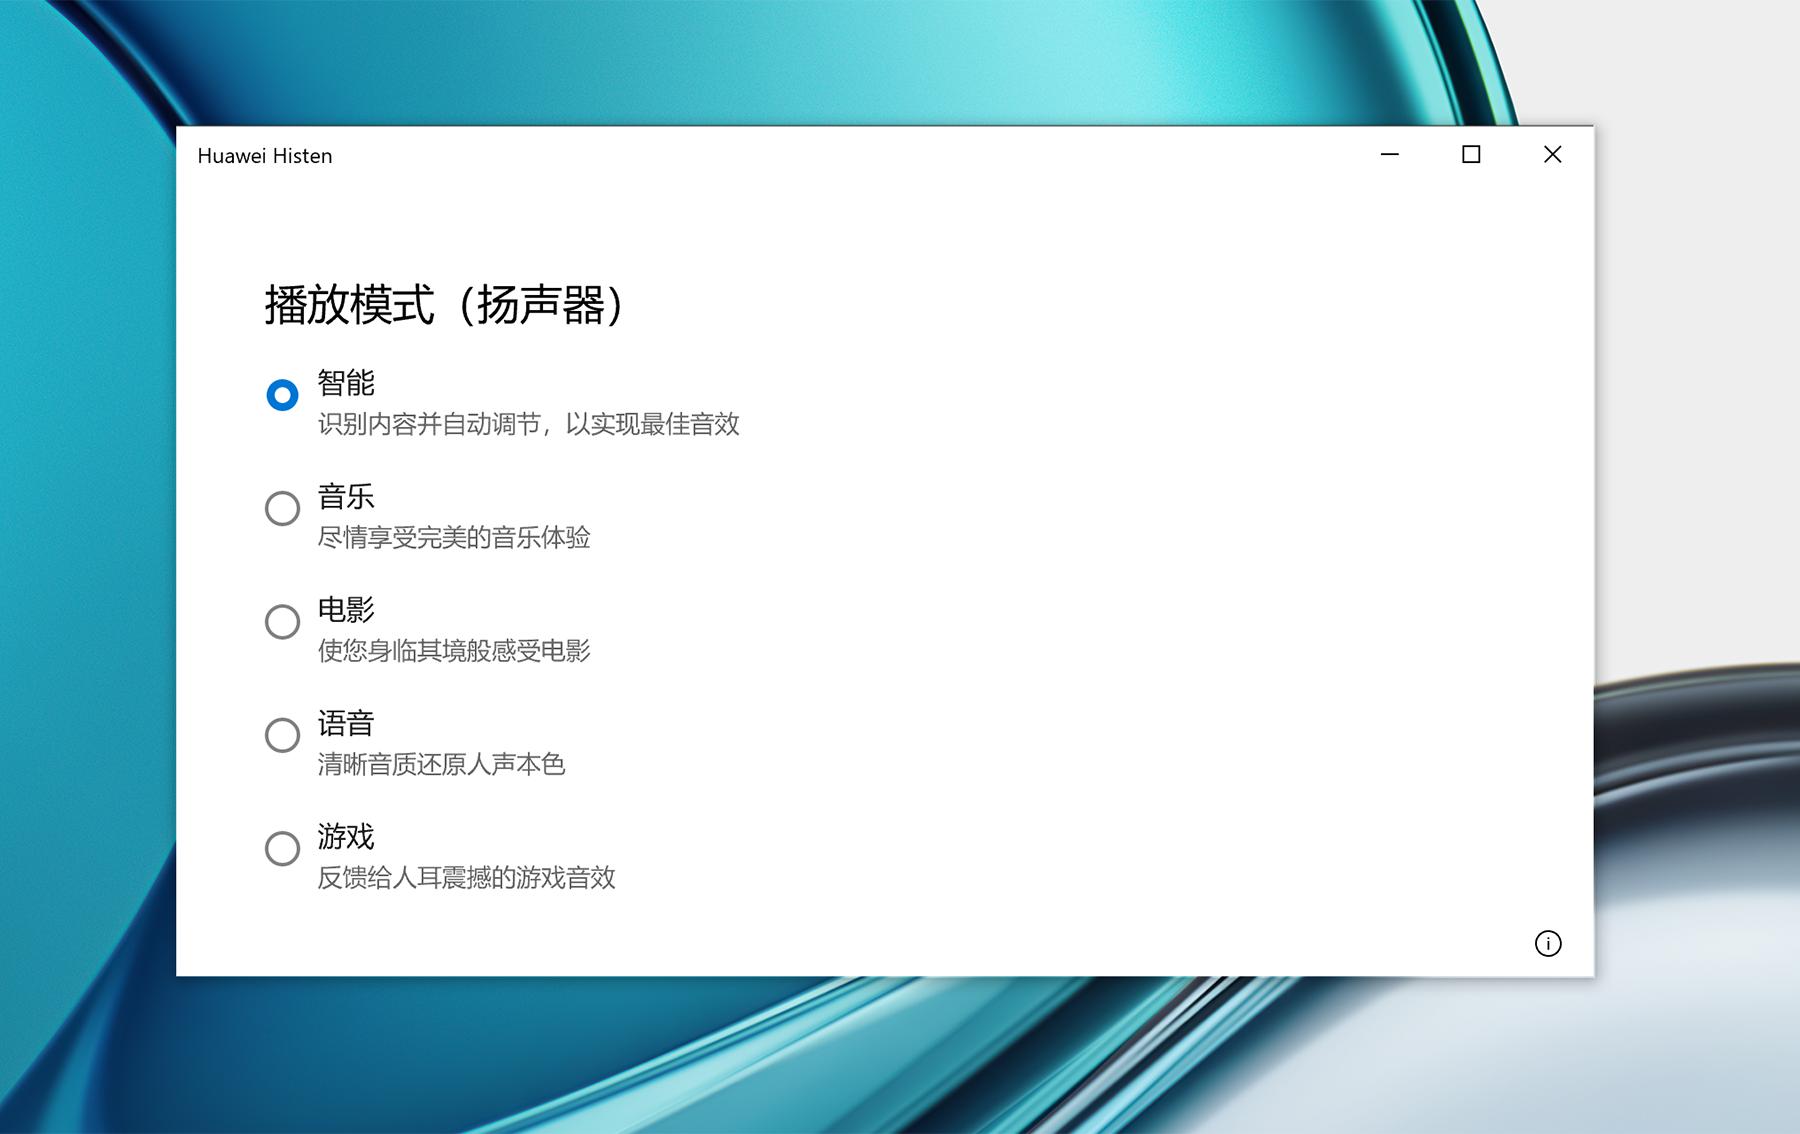Click the minimize icon in title bar
The width and height of the screenshot is (1800, 1134).
coord(1389,155)
